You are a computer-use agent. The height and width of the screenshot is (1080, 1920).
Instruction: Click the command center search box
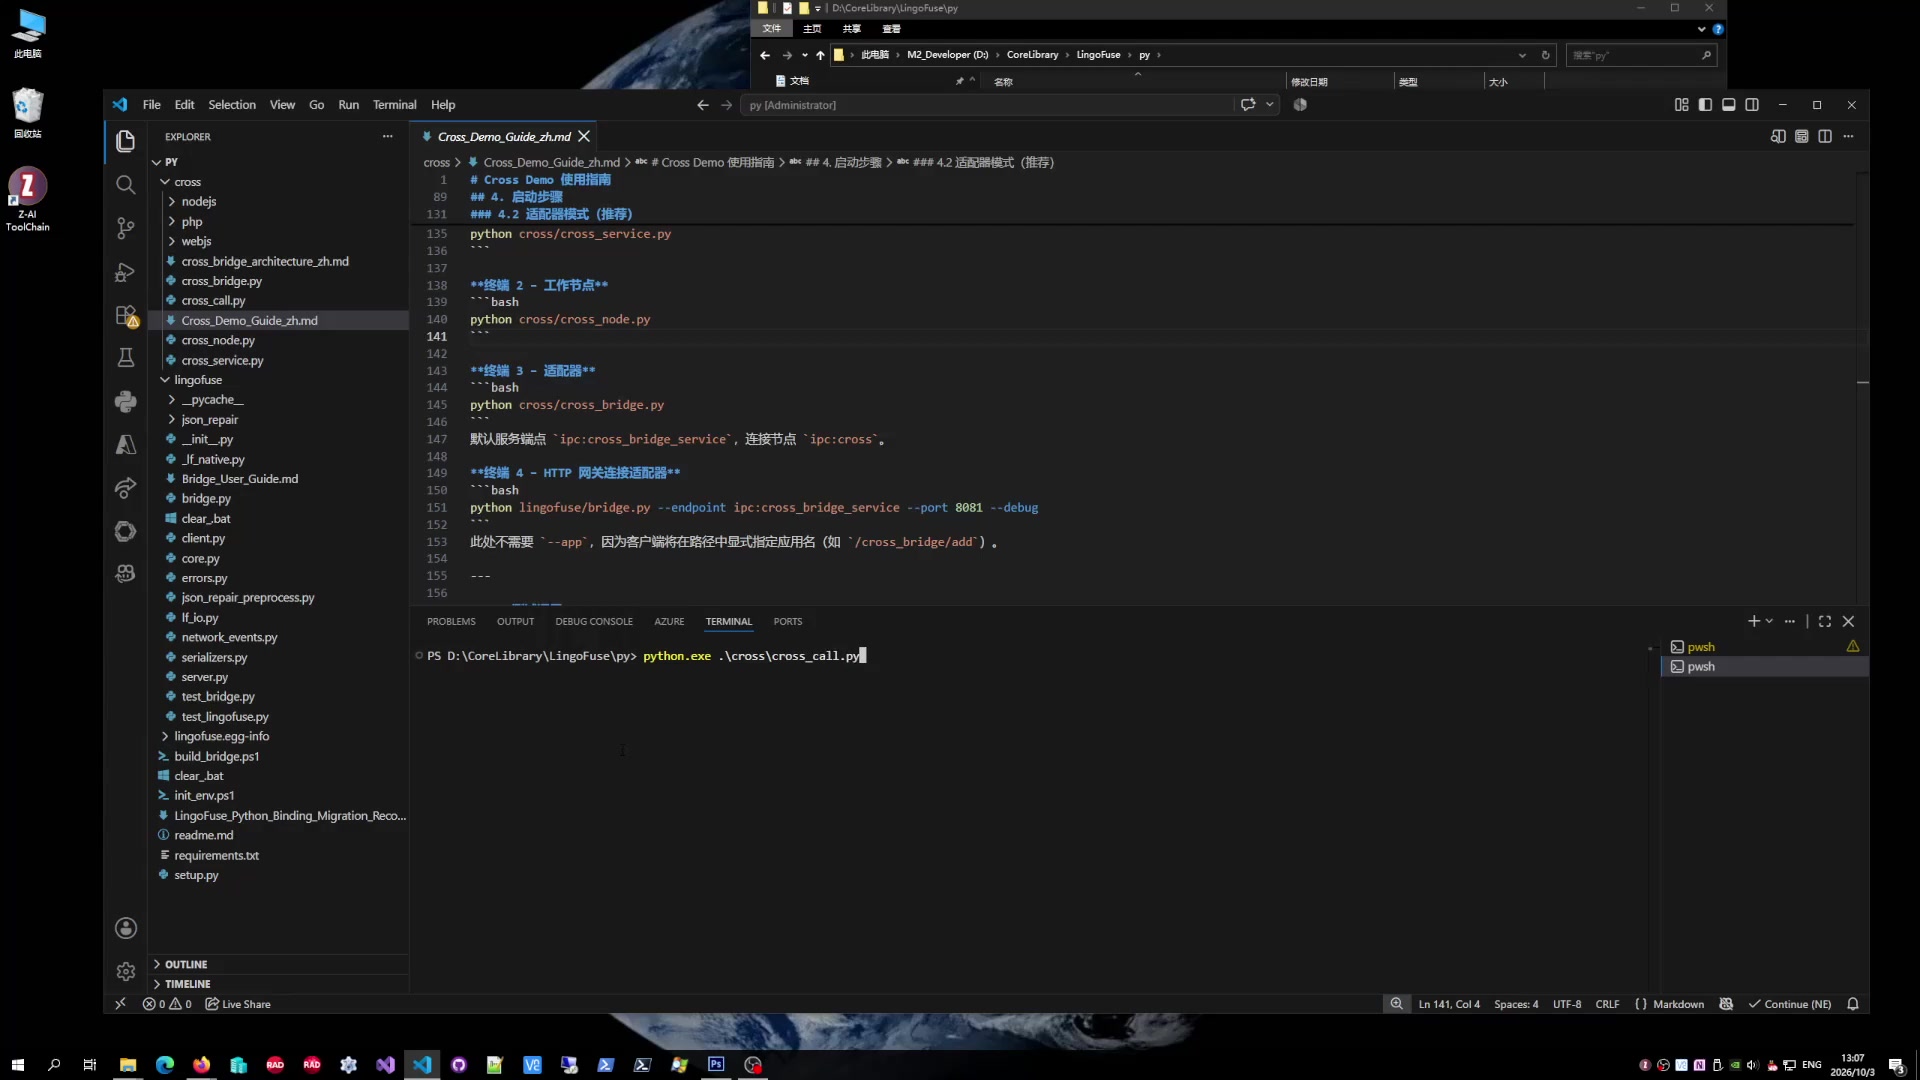(x=986, y=105)
